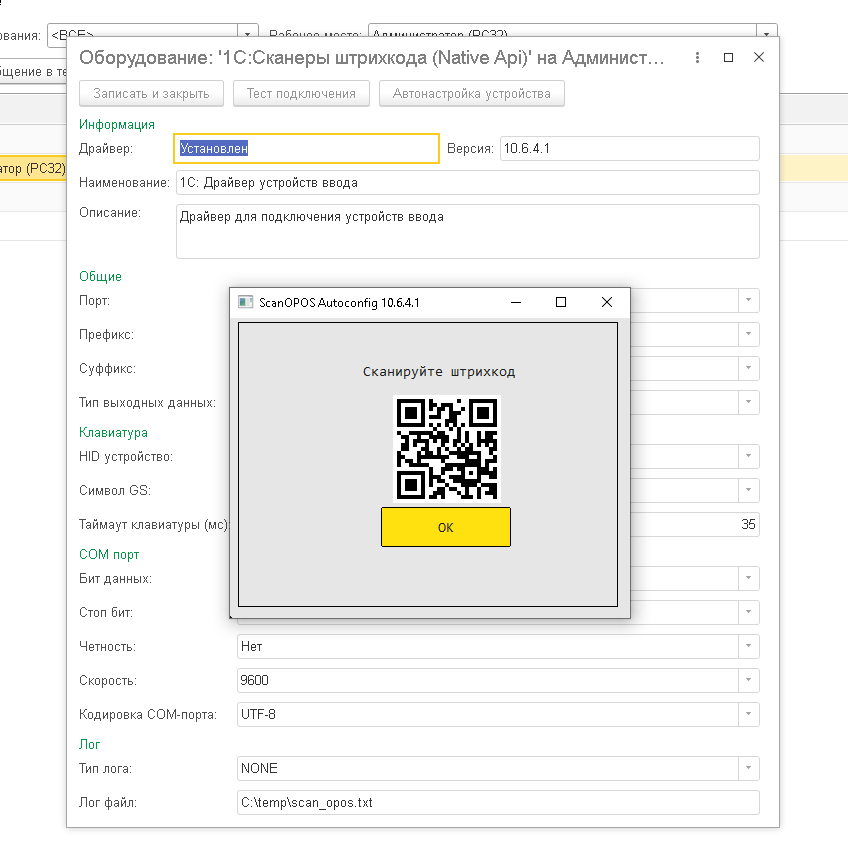
Task: Close the ScanOPOS Autoconfig dialog
Action: coord(606,302)
